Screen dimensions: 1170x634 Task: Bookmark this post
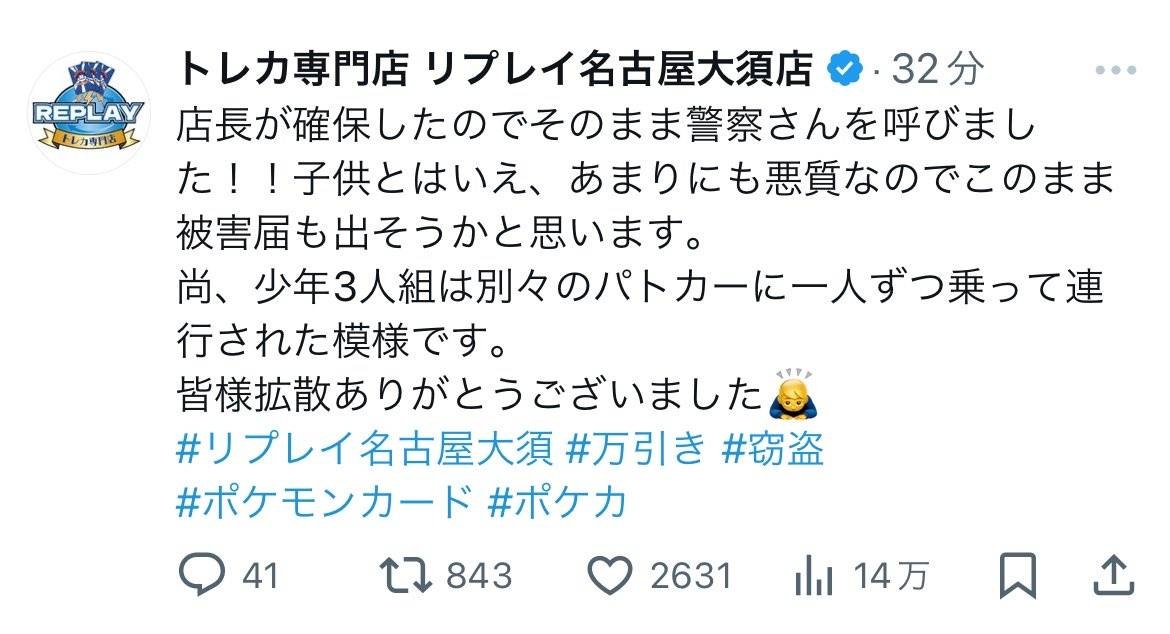[1018, 575]
